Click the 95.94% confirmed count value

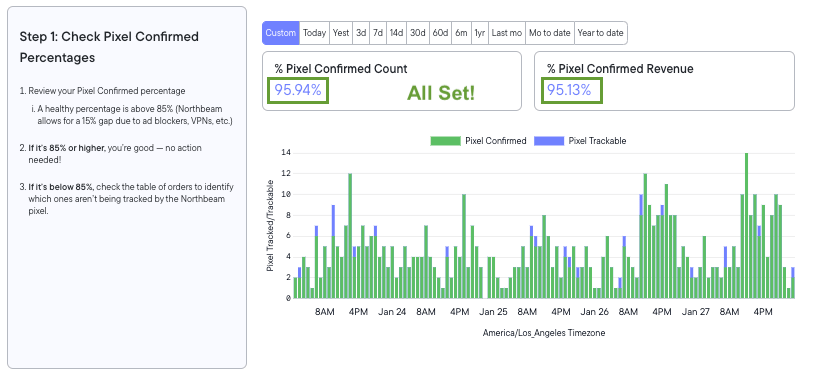click(x=298, y=90)
